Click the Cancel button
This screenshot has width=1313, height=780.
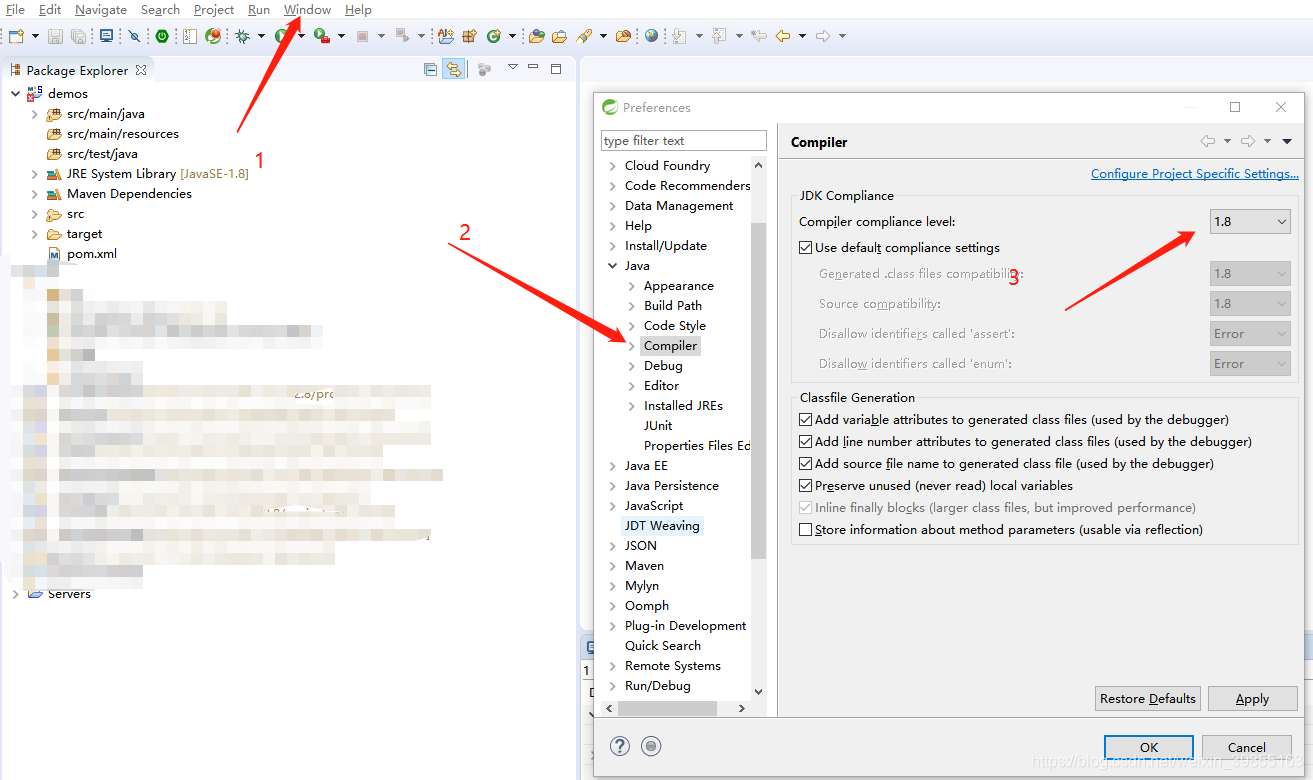click(1246, 747)
